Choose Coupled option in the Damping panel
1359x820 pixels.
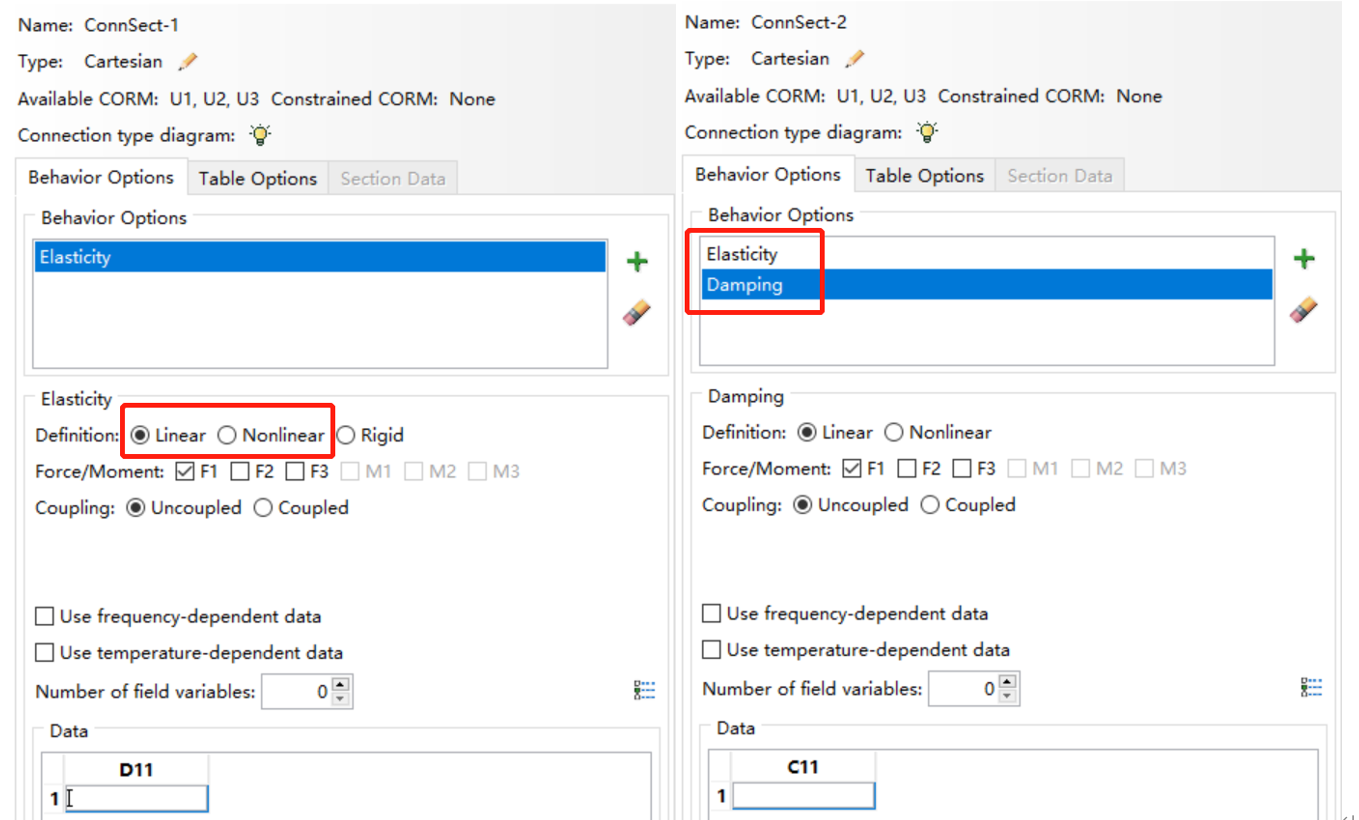click(930, 505)
